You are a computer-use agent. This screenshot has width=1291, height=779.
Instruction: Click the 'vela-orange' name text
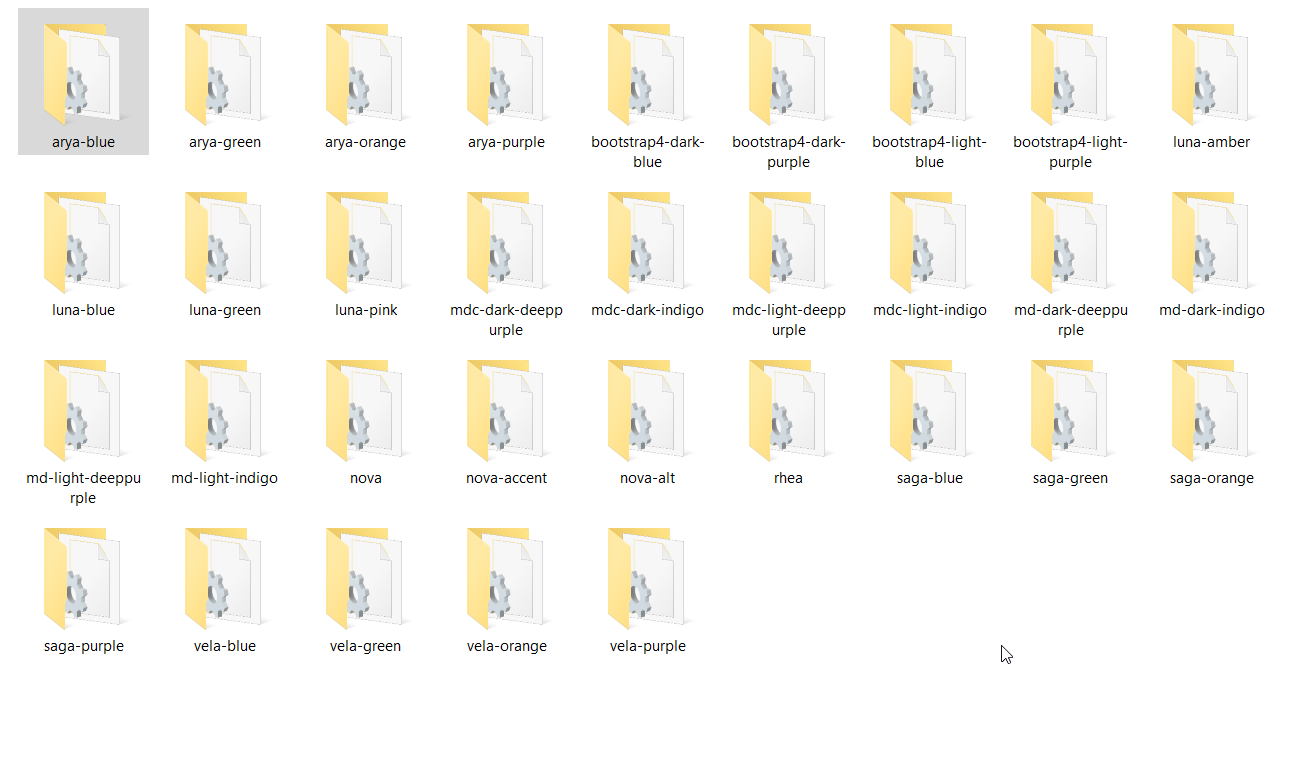click(506, 646)
